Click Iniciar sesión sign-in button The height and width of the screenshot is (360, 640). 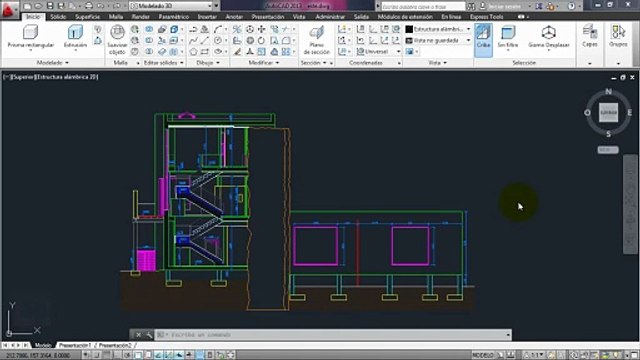(505, 6)
